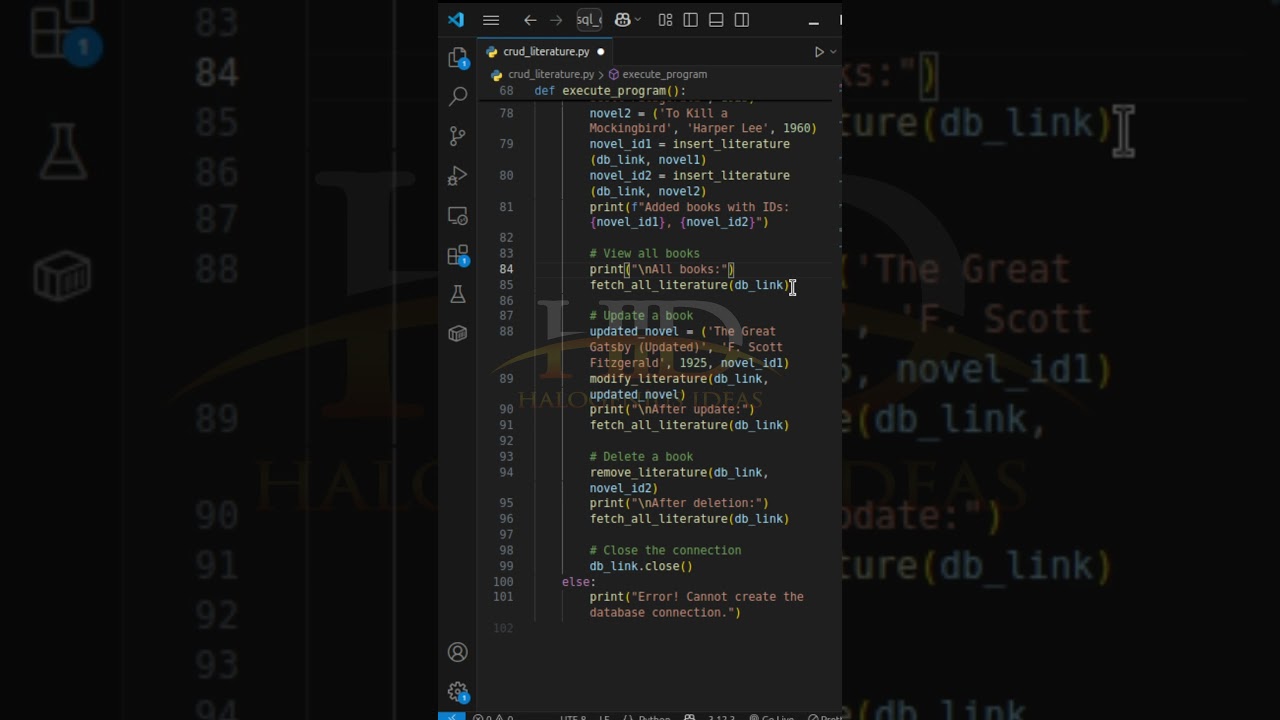1280x720 pixels.
Task: Open the Explorer view in activity bar
Action: (x=458, y=58)
